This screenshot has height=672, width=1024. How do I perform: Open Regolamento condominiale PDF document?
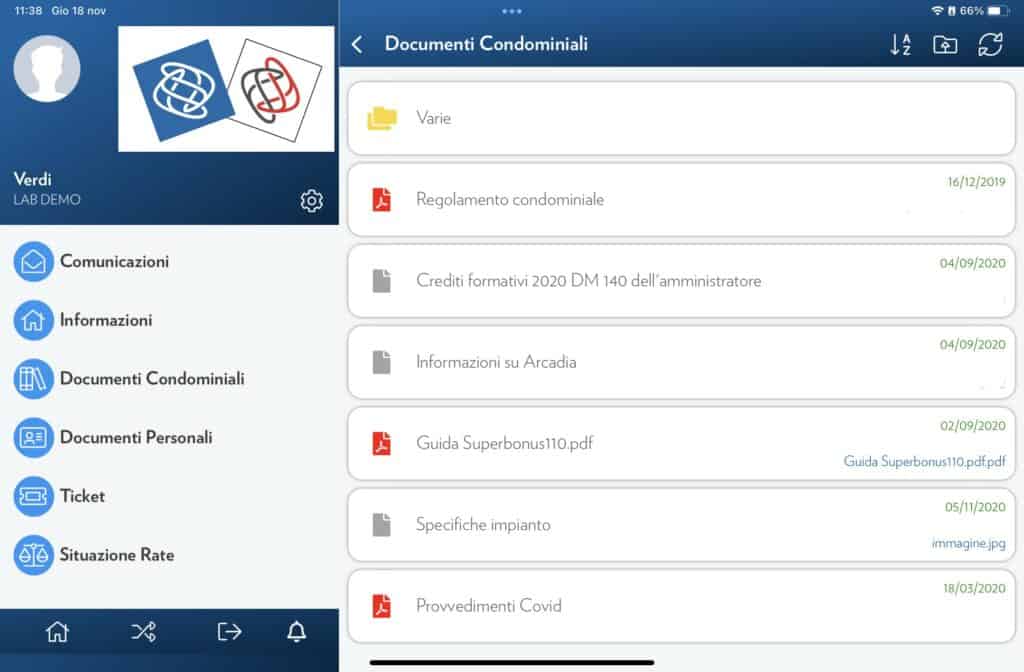click(681, 199)
